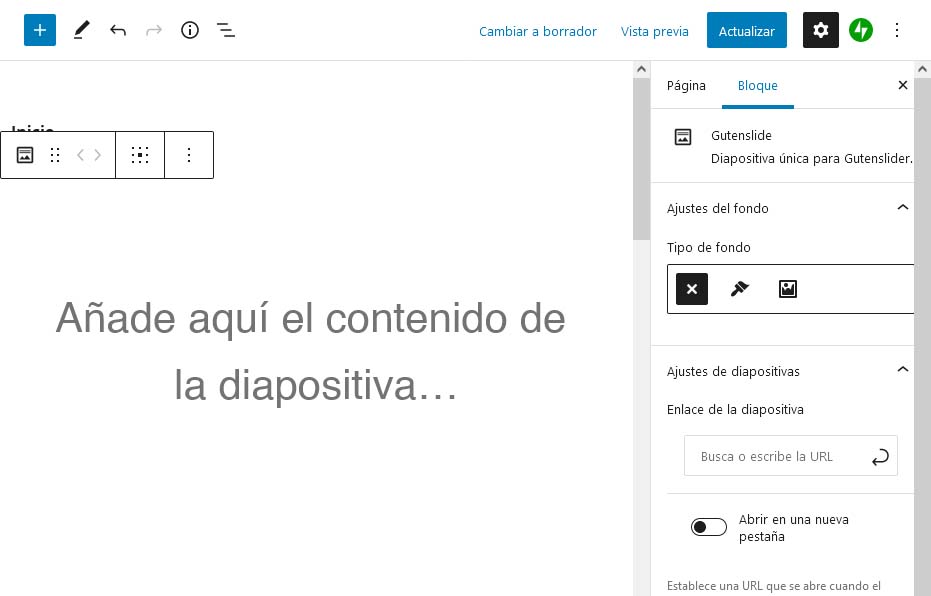
Task: Toggle the settings gear sidebar button
Action: click(821, 30)
